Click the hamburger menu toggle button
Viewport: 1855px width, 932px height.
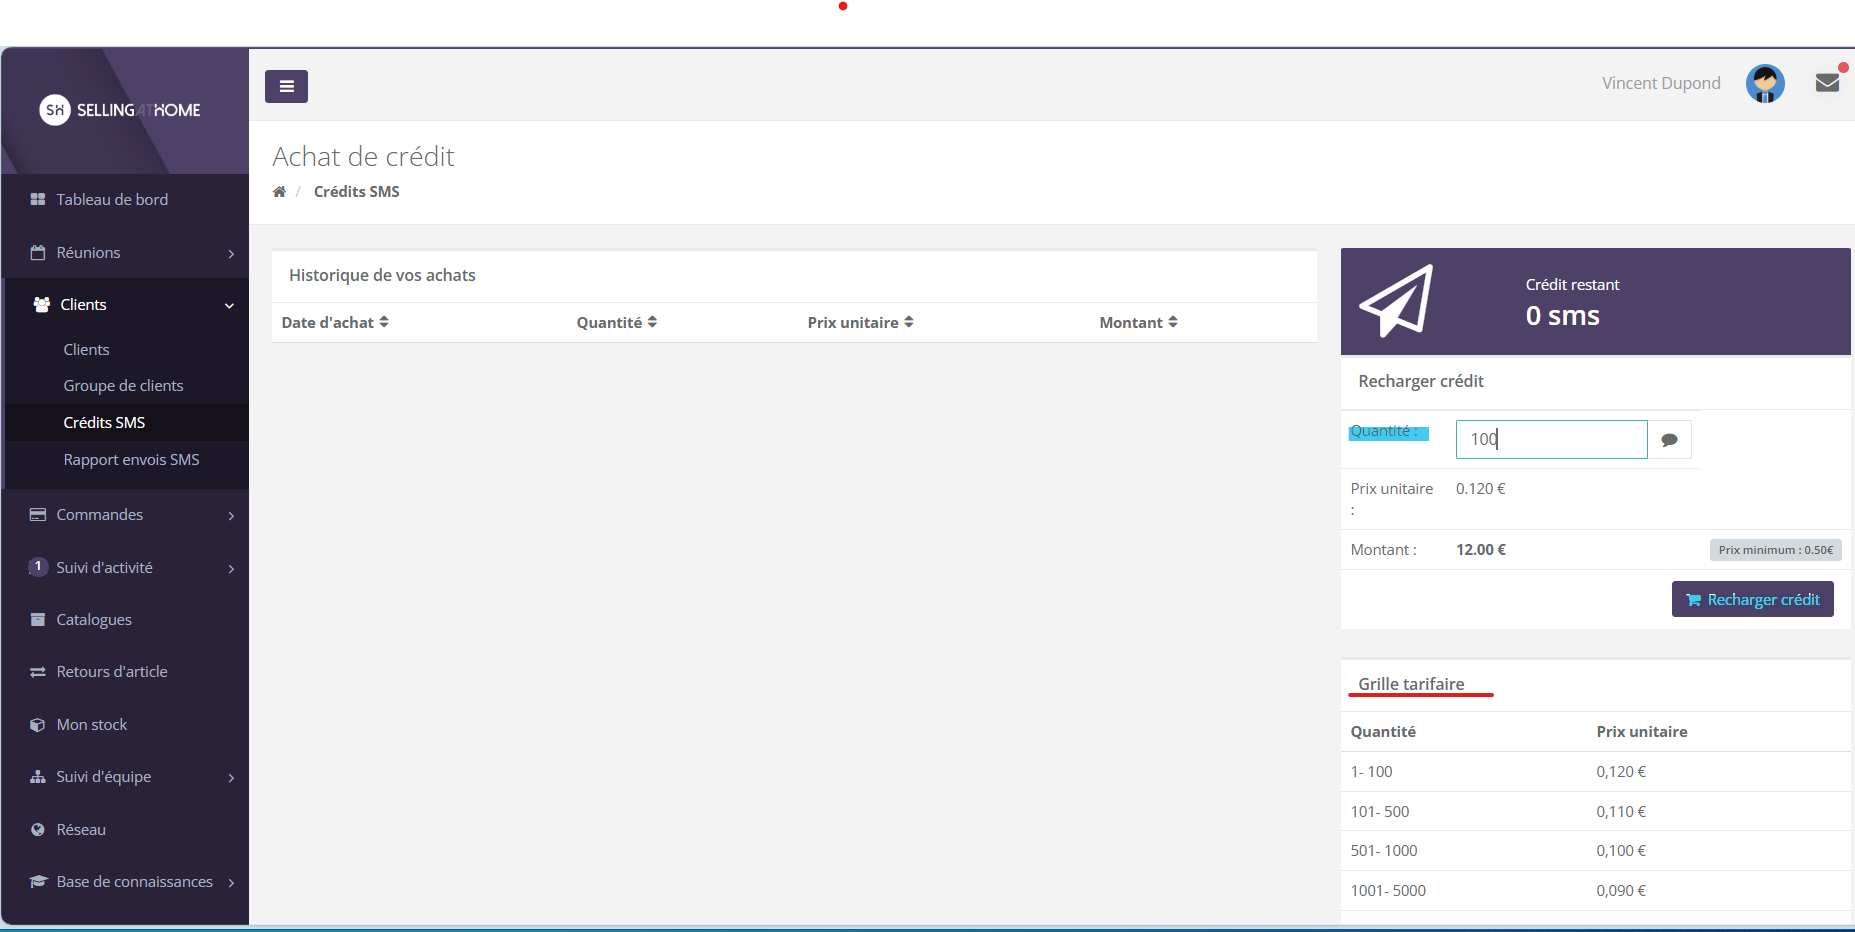tap(286, 87)
